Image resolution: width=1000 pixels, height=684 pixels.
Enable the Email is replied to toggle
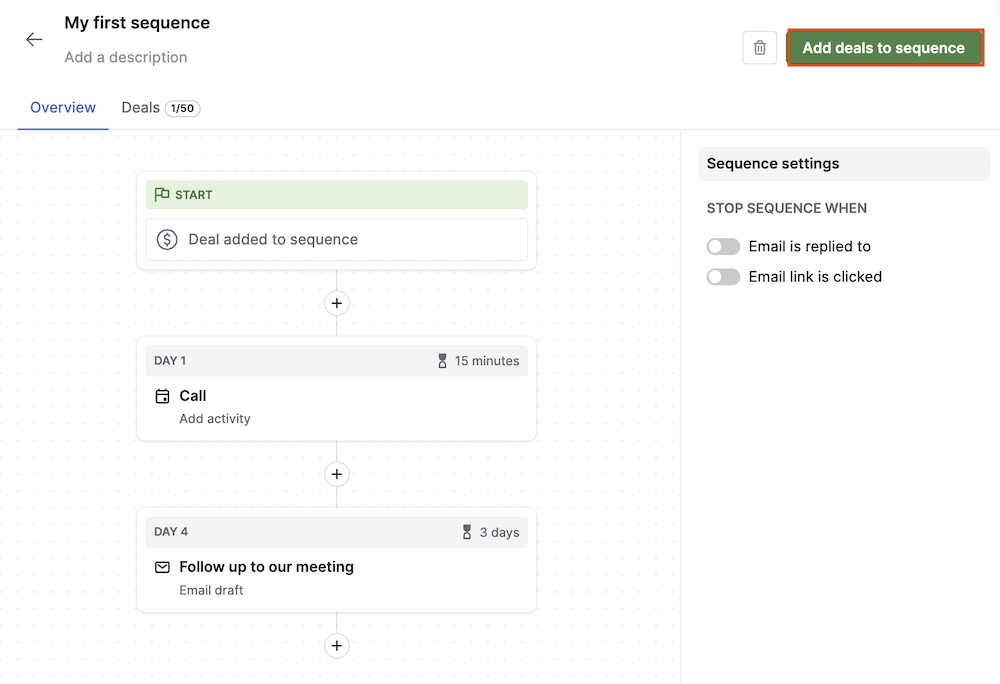[x=723, y=246]
